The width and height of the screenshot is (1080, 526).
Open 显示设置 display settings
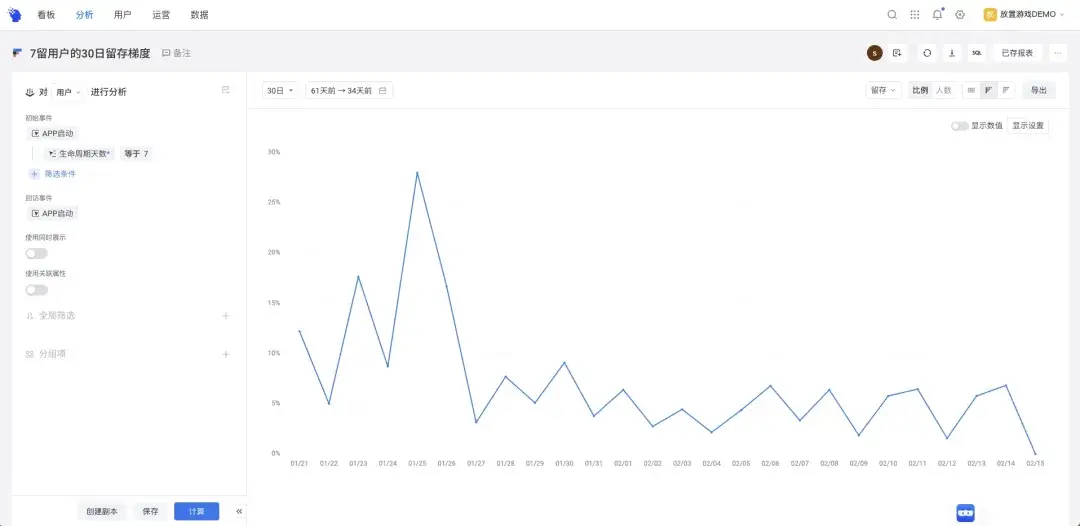pos(1028,126)
